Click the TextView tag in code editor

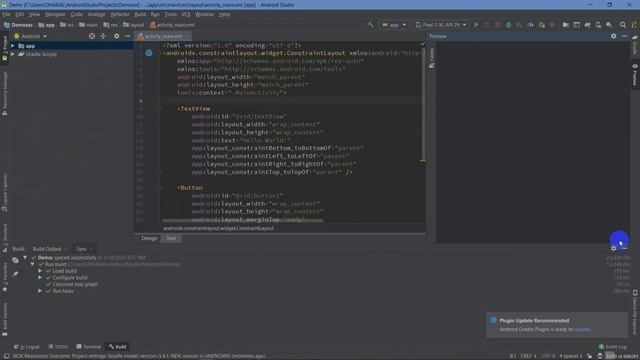click(x=194, y=109)
